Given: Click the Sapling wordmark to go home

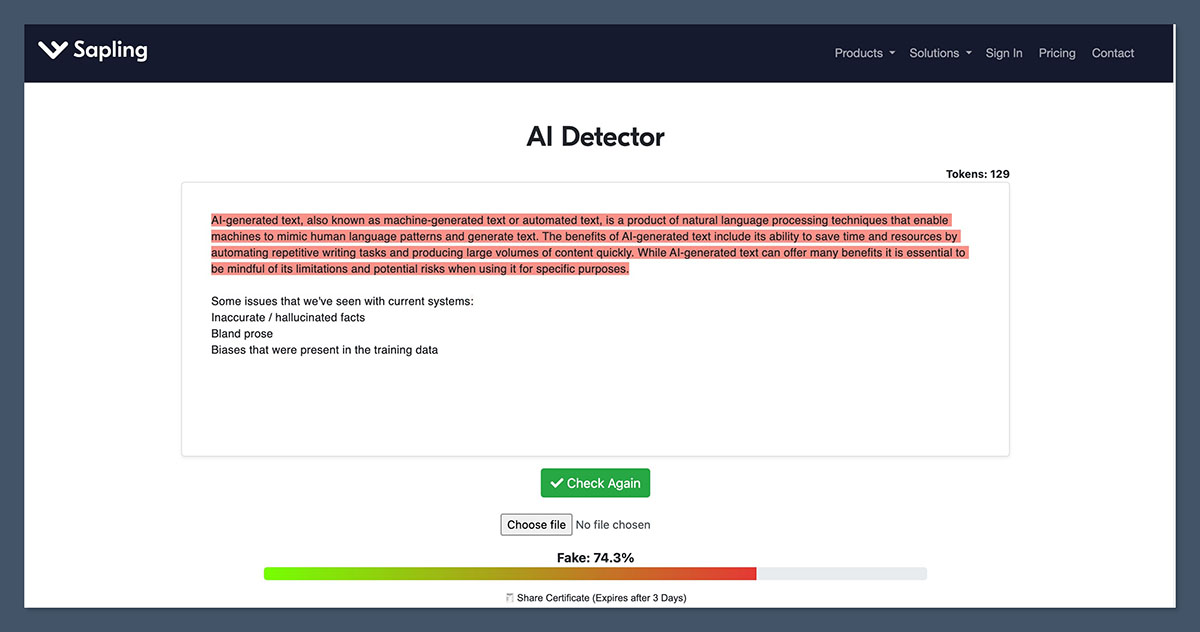Looking at the screenshot, I should pyautogui.click(x=110, y=49).
